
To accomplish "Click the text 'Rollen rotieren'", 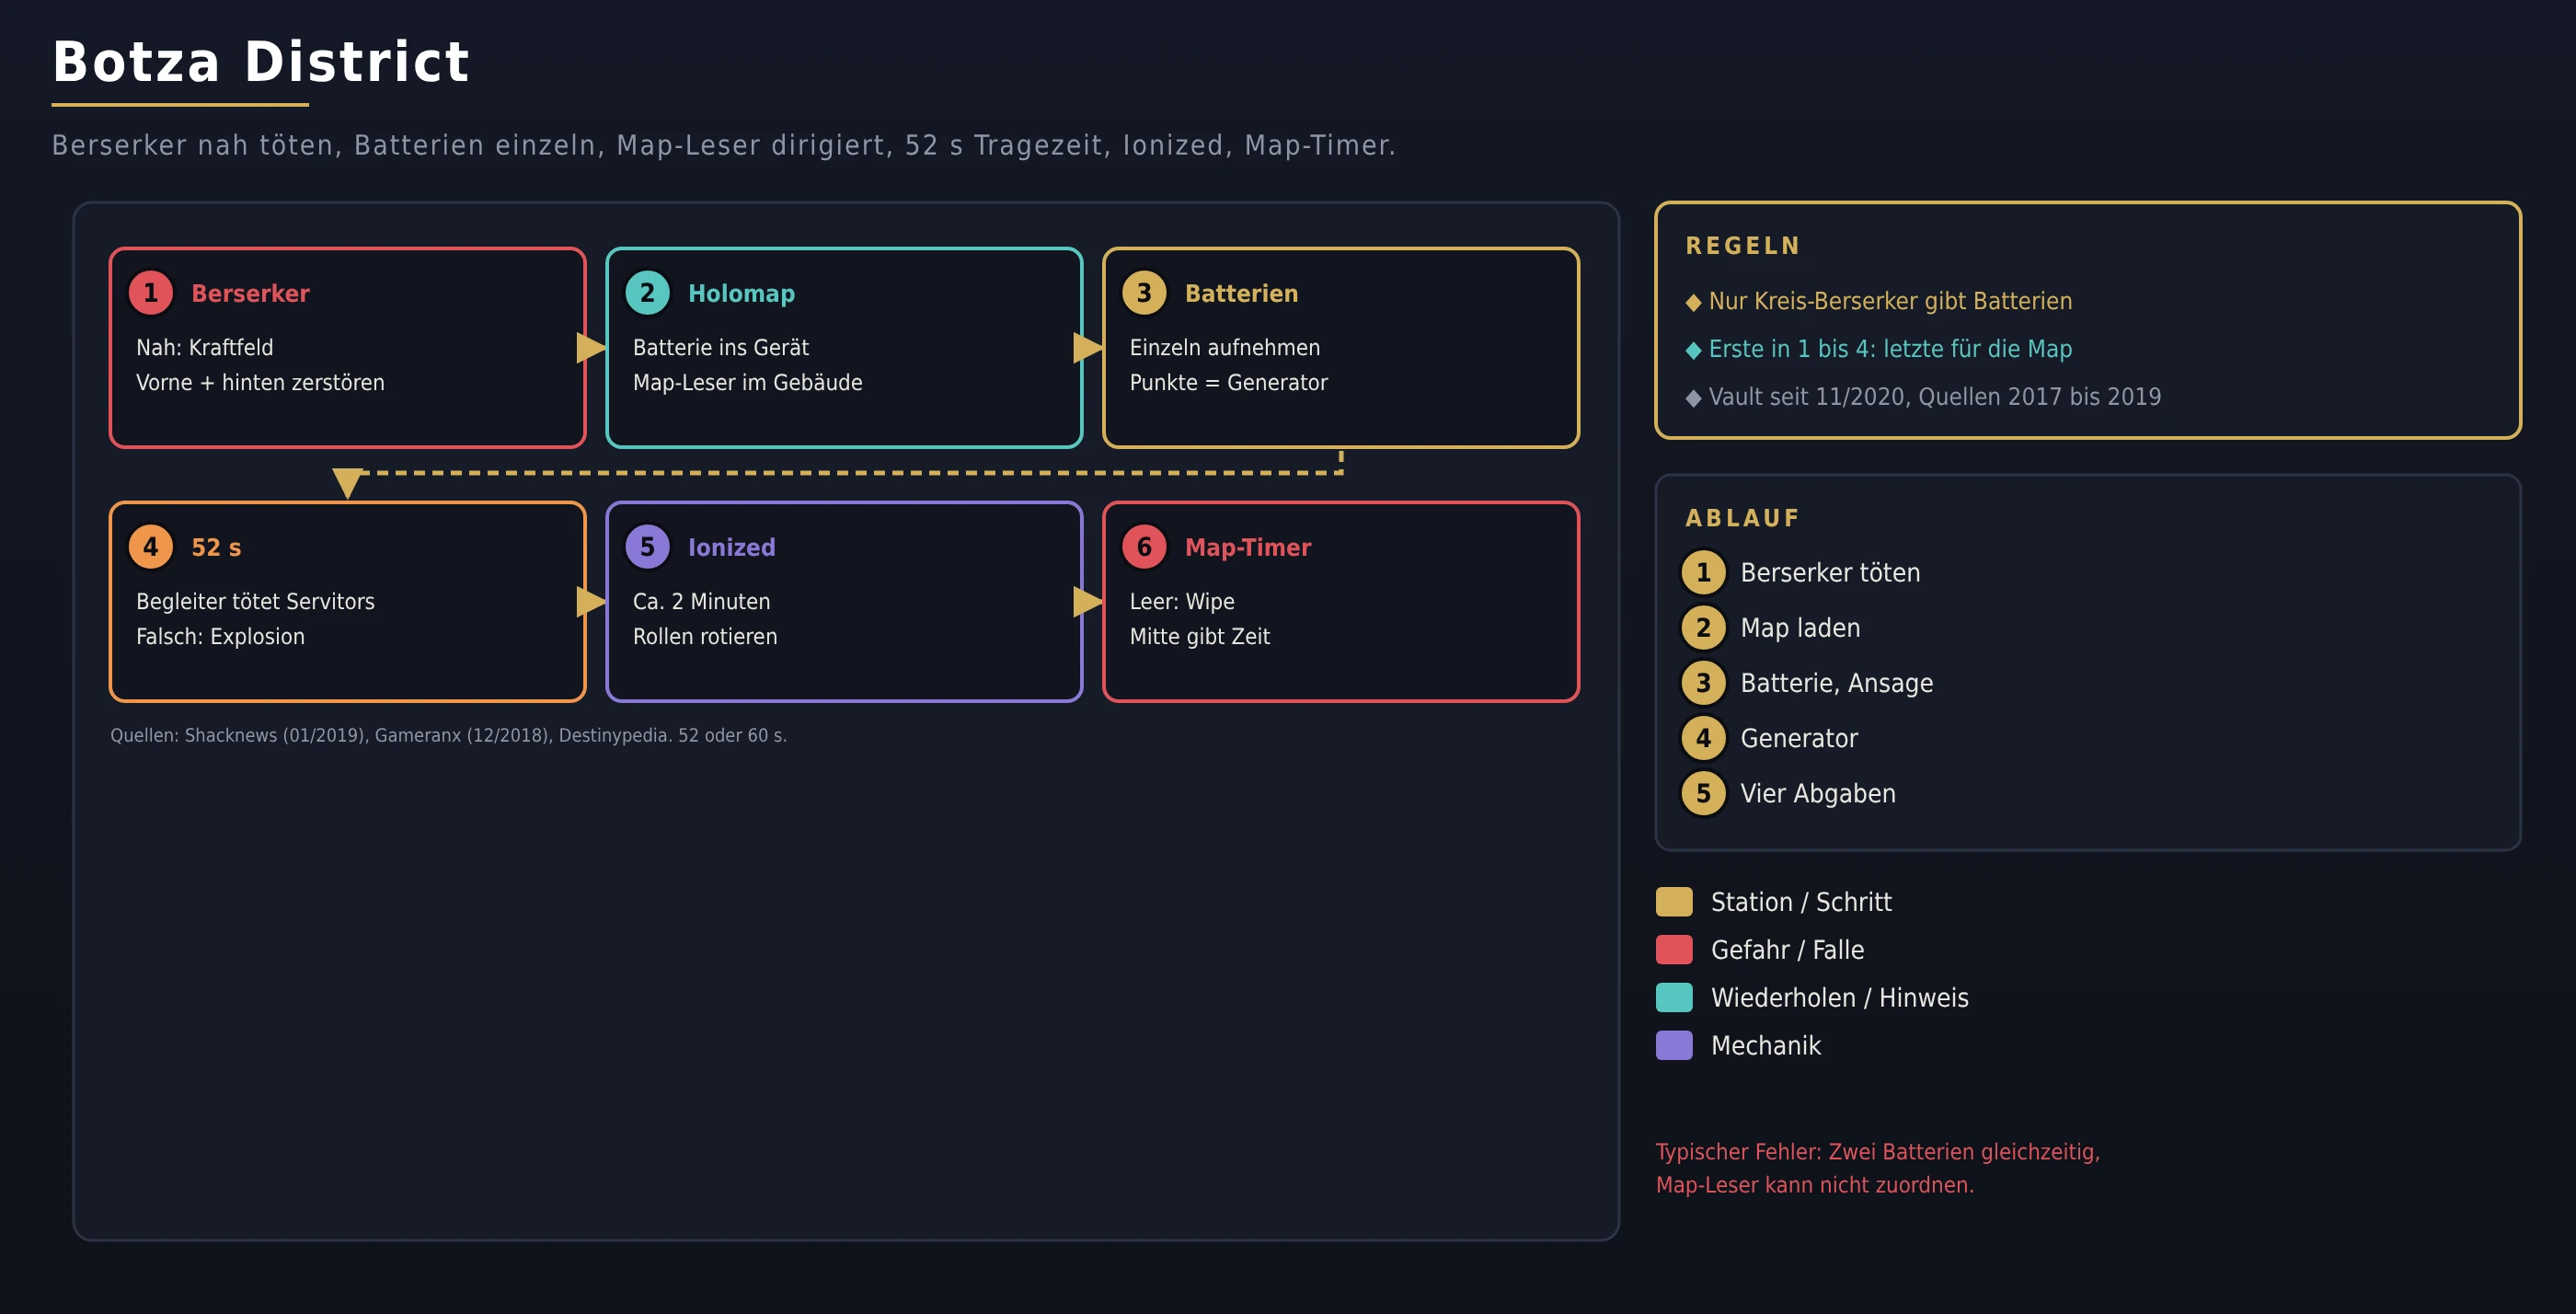I will (704, 637).
